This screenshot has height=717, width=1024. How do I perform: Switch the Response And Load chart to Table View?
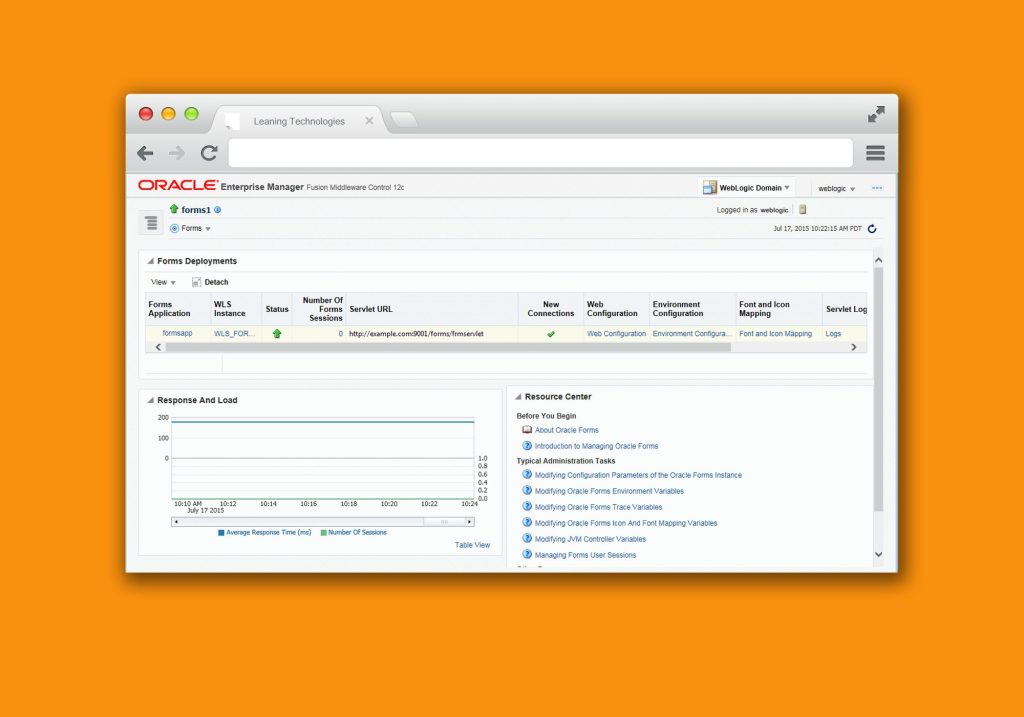pos(472,544)
